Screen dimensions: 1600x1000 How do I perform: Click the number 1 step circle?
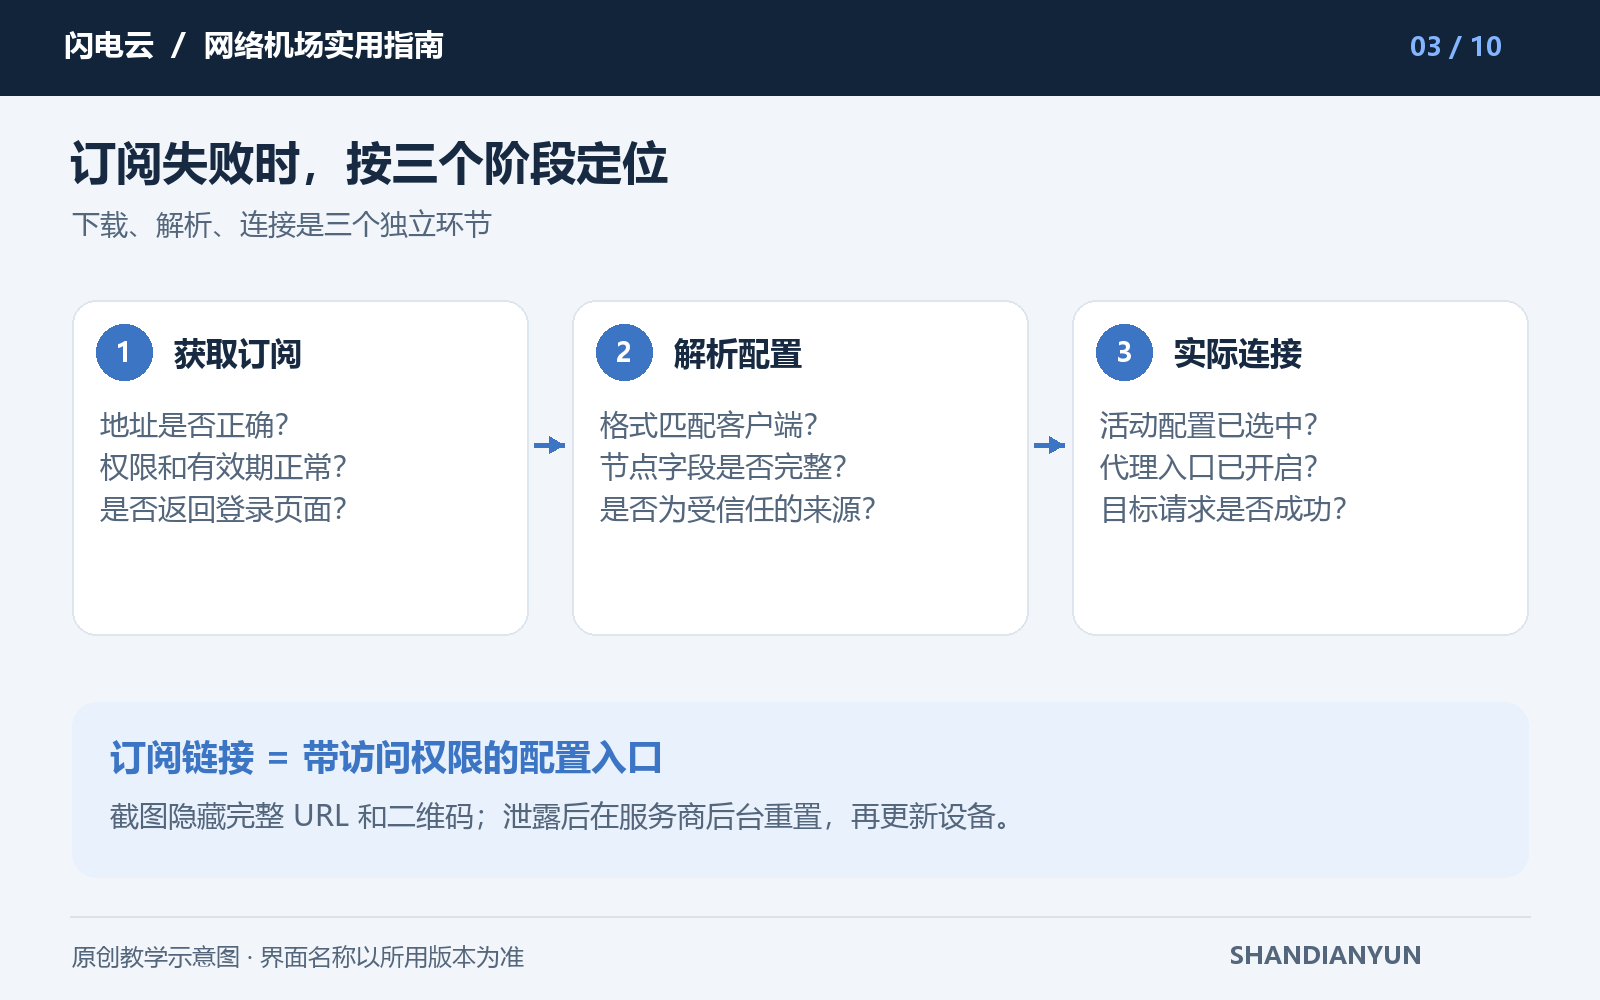click(x=124, y=352)
